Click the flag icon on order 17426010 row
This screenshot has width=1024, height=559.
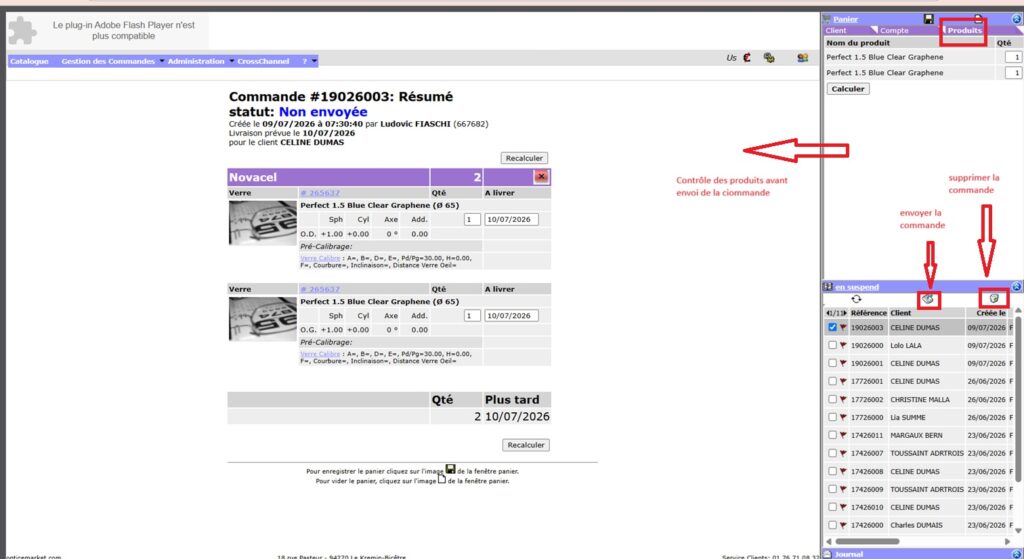pyautogui.click(x=843, y=507)
